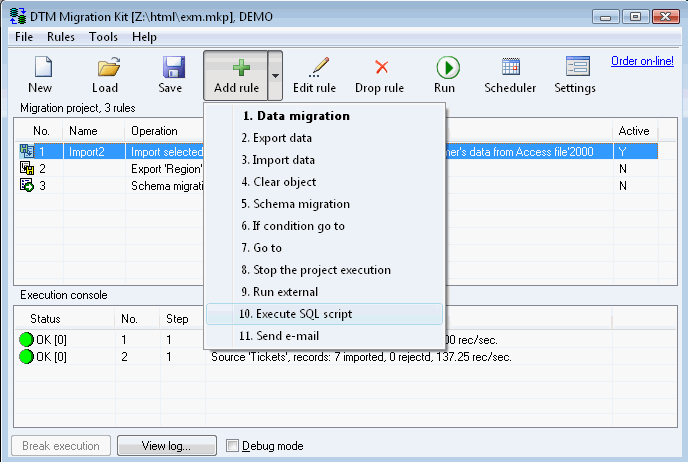The image size is (688, 462).
Task: Click the Load project folder icon
Action: coord(108,67)
